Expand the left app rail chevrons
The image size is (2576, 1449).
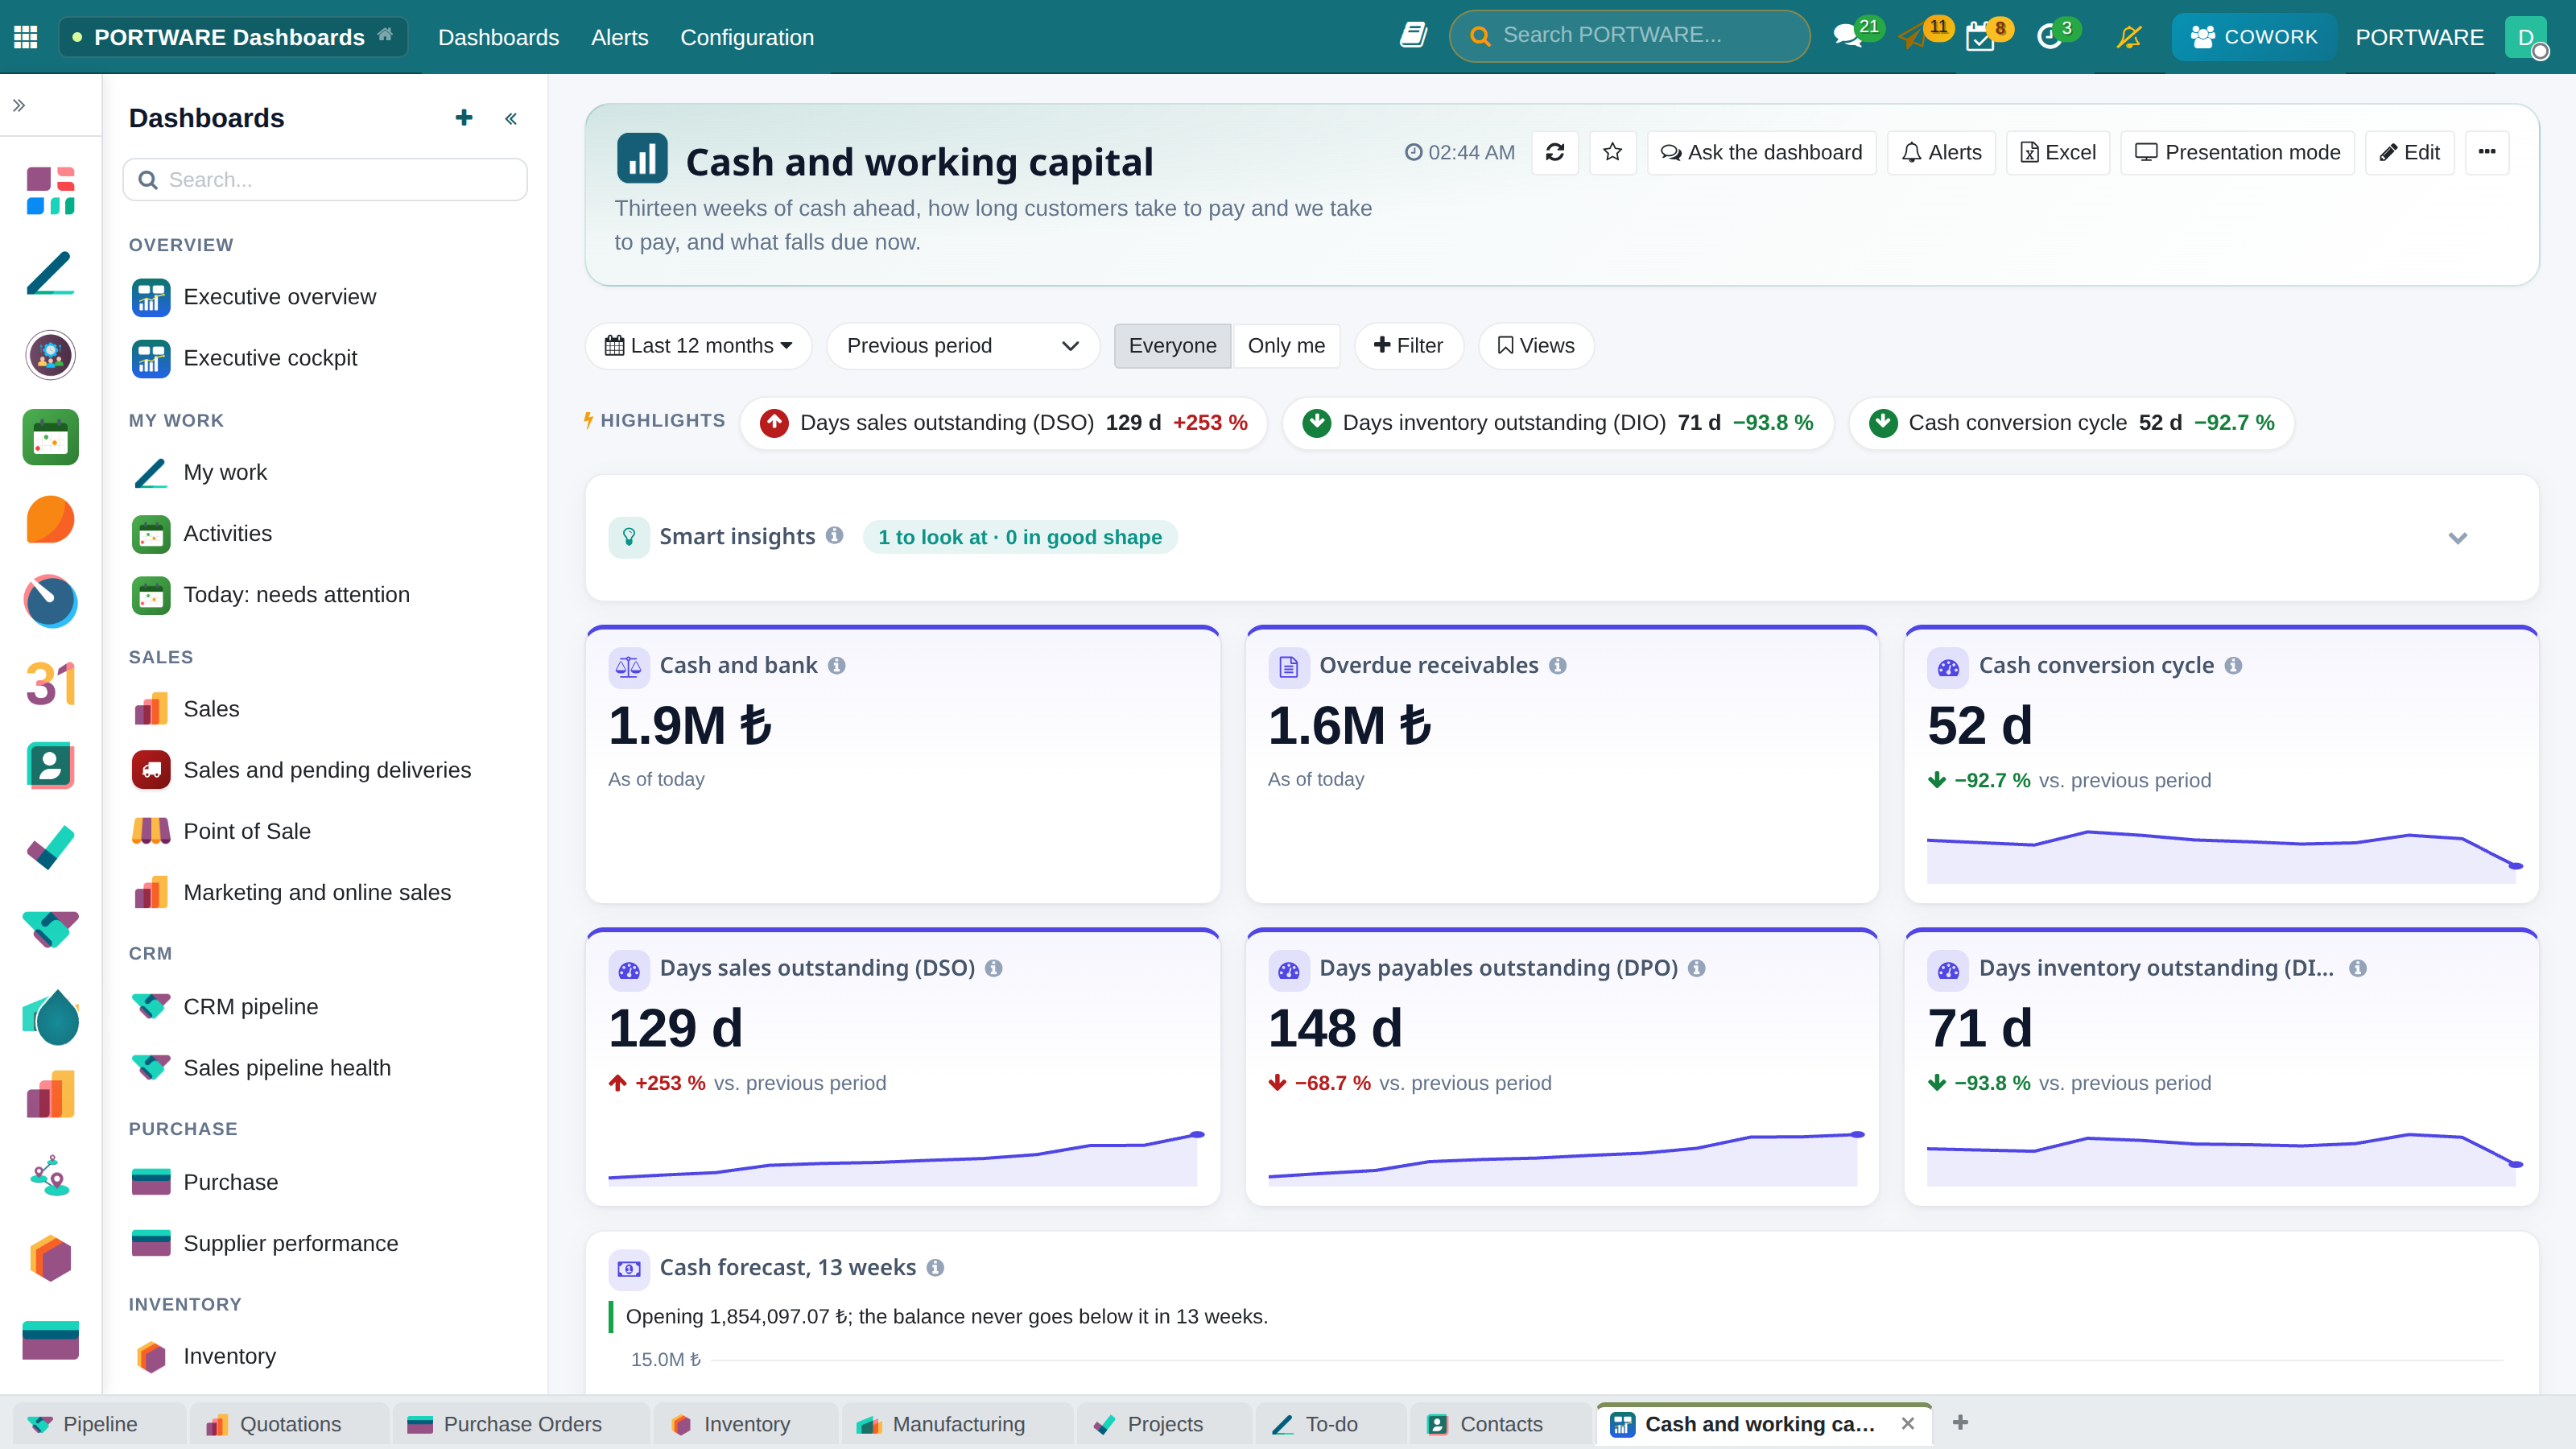coord(19,105)
